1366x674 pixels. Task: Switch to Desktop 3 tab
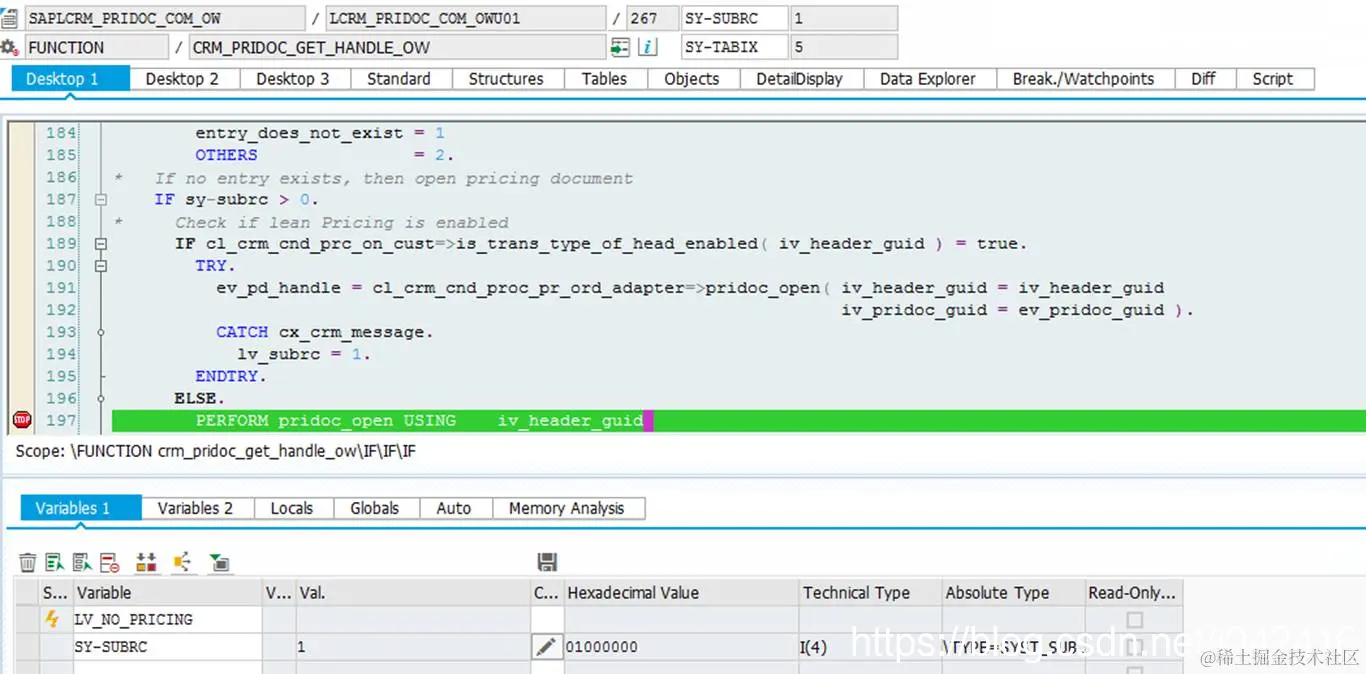click(293, 79)
